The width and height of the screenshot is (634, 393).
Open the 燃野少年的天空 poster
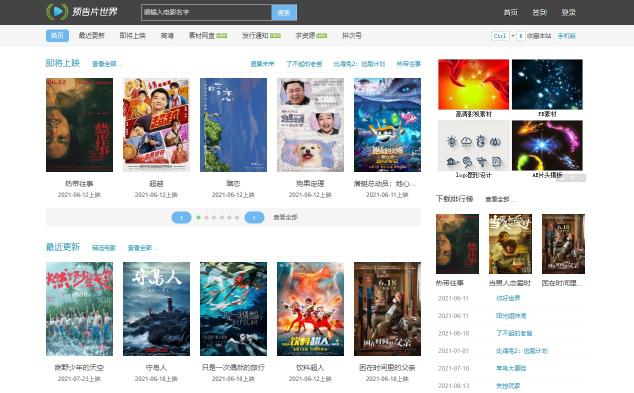click(x=79, y=309)
